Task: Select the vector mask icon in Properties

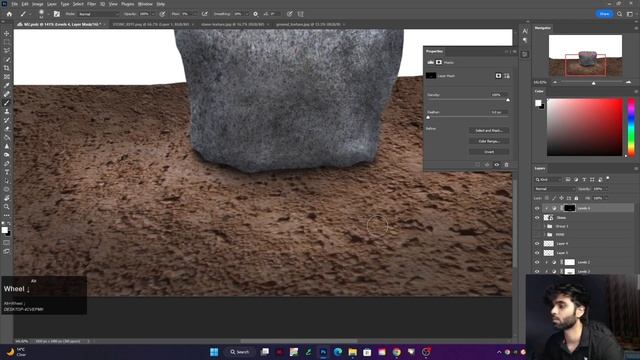Action: 507,76
